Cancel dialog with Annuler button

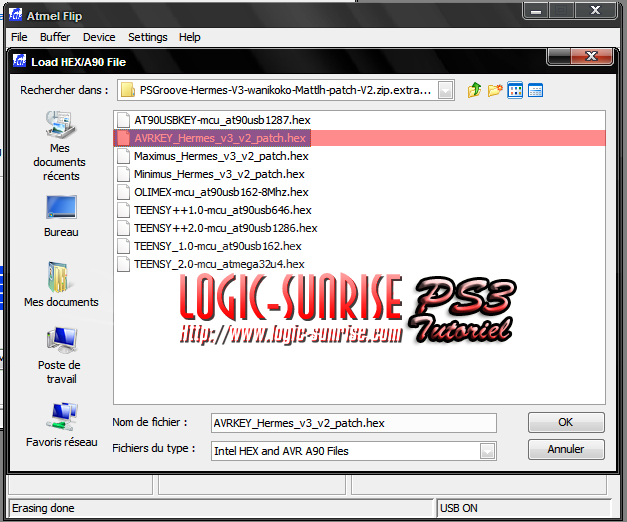[x=566, y=449]
